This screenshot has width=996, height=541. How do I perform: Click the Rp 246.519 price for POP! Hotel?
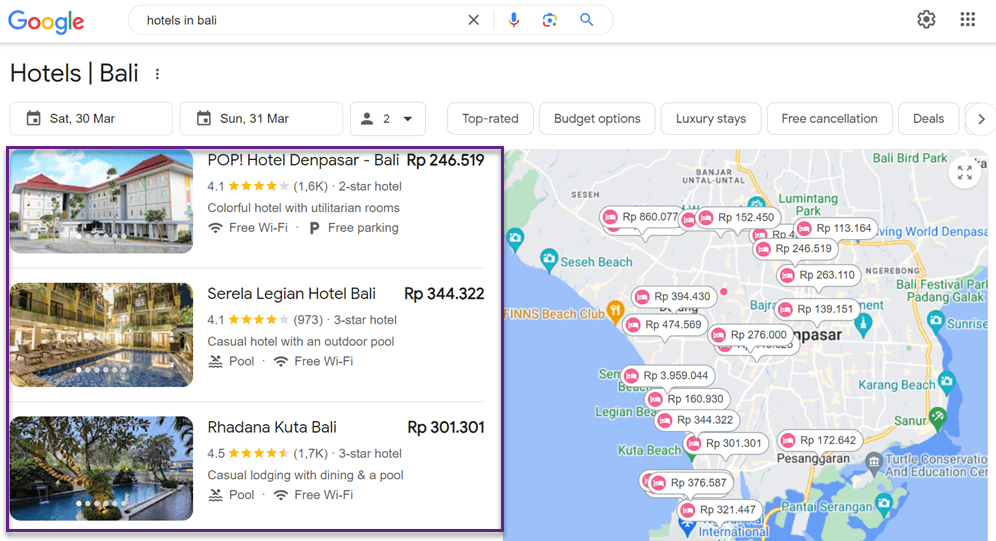(445, 161)
